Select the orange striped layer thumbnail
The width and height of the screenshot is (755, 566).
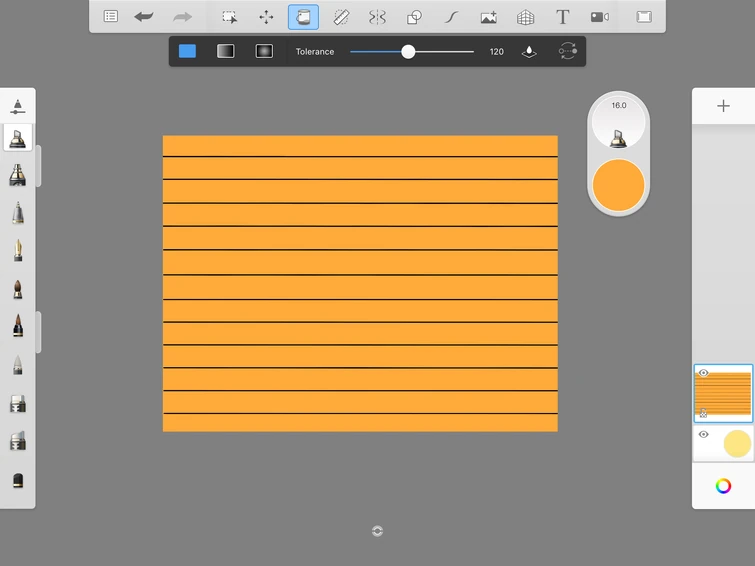click(723, 394)
